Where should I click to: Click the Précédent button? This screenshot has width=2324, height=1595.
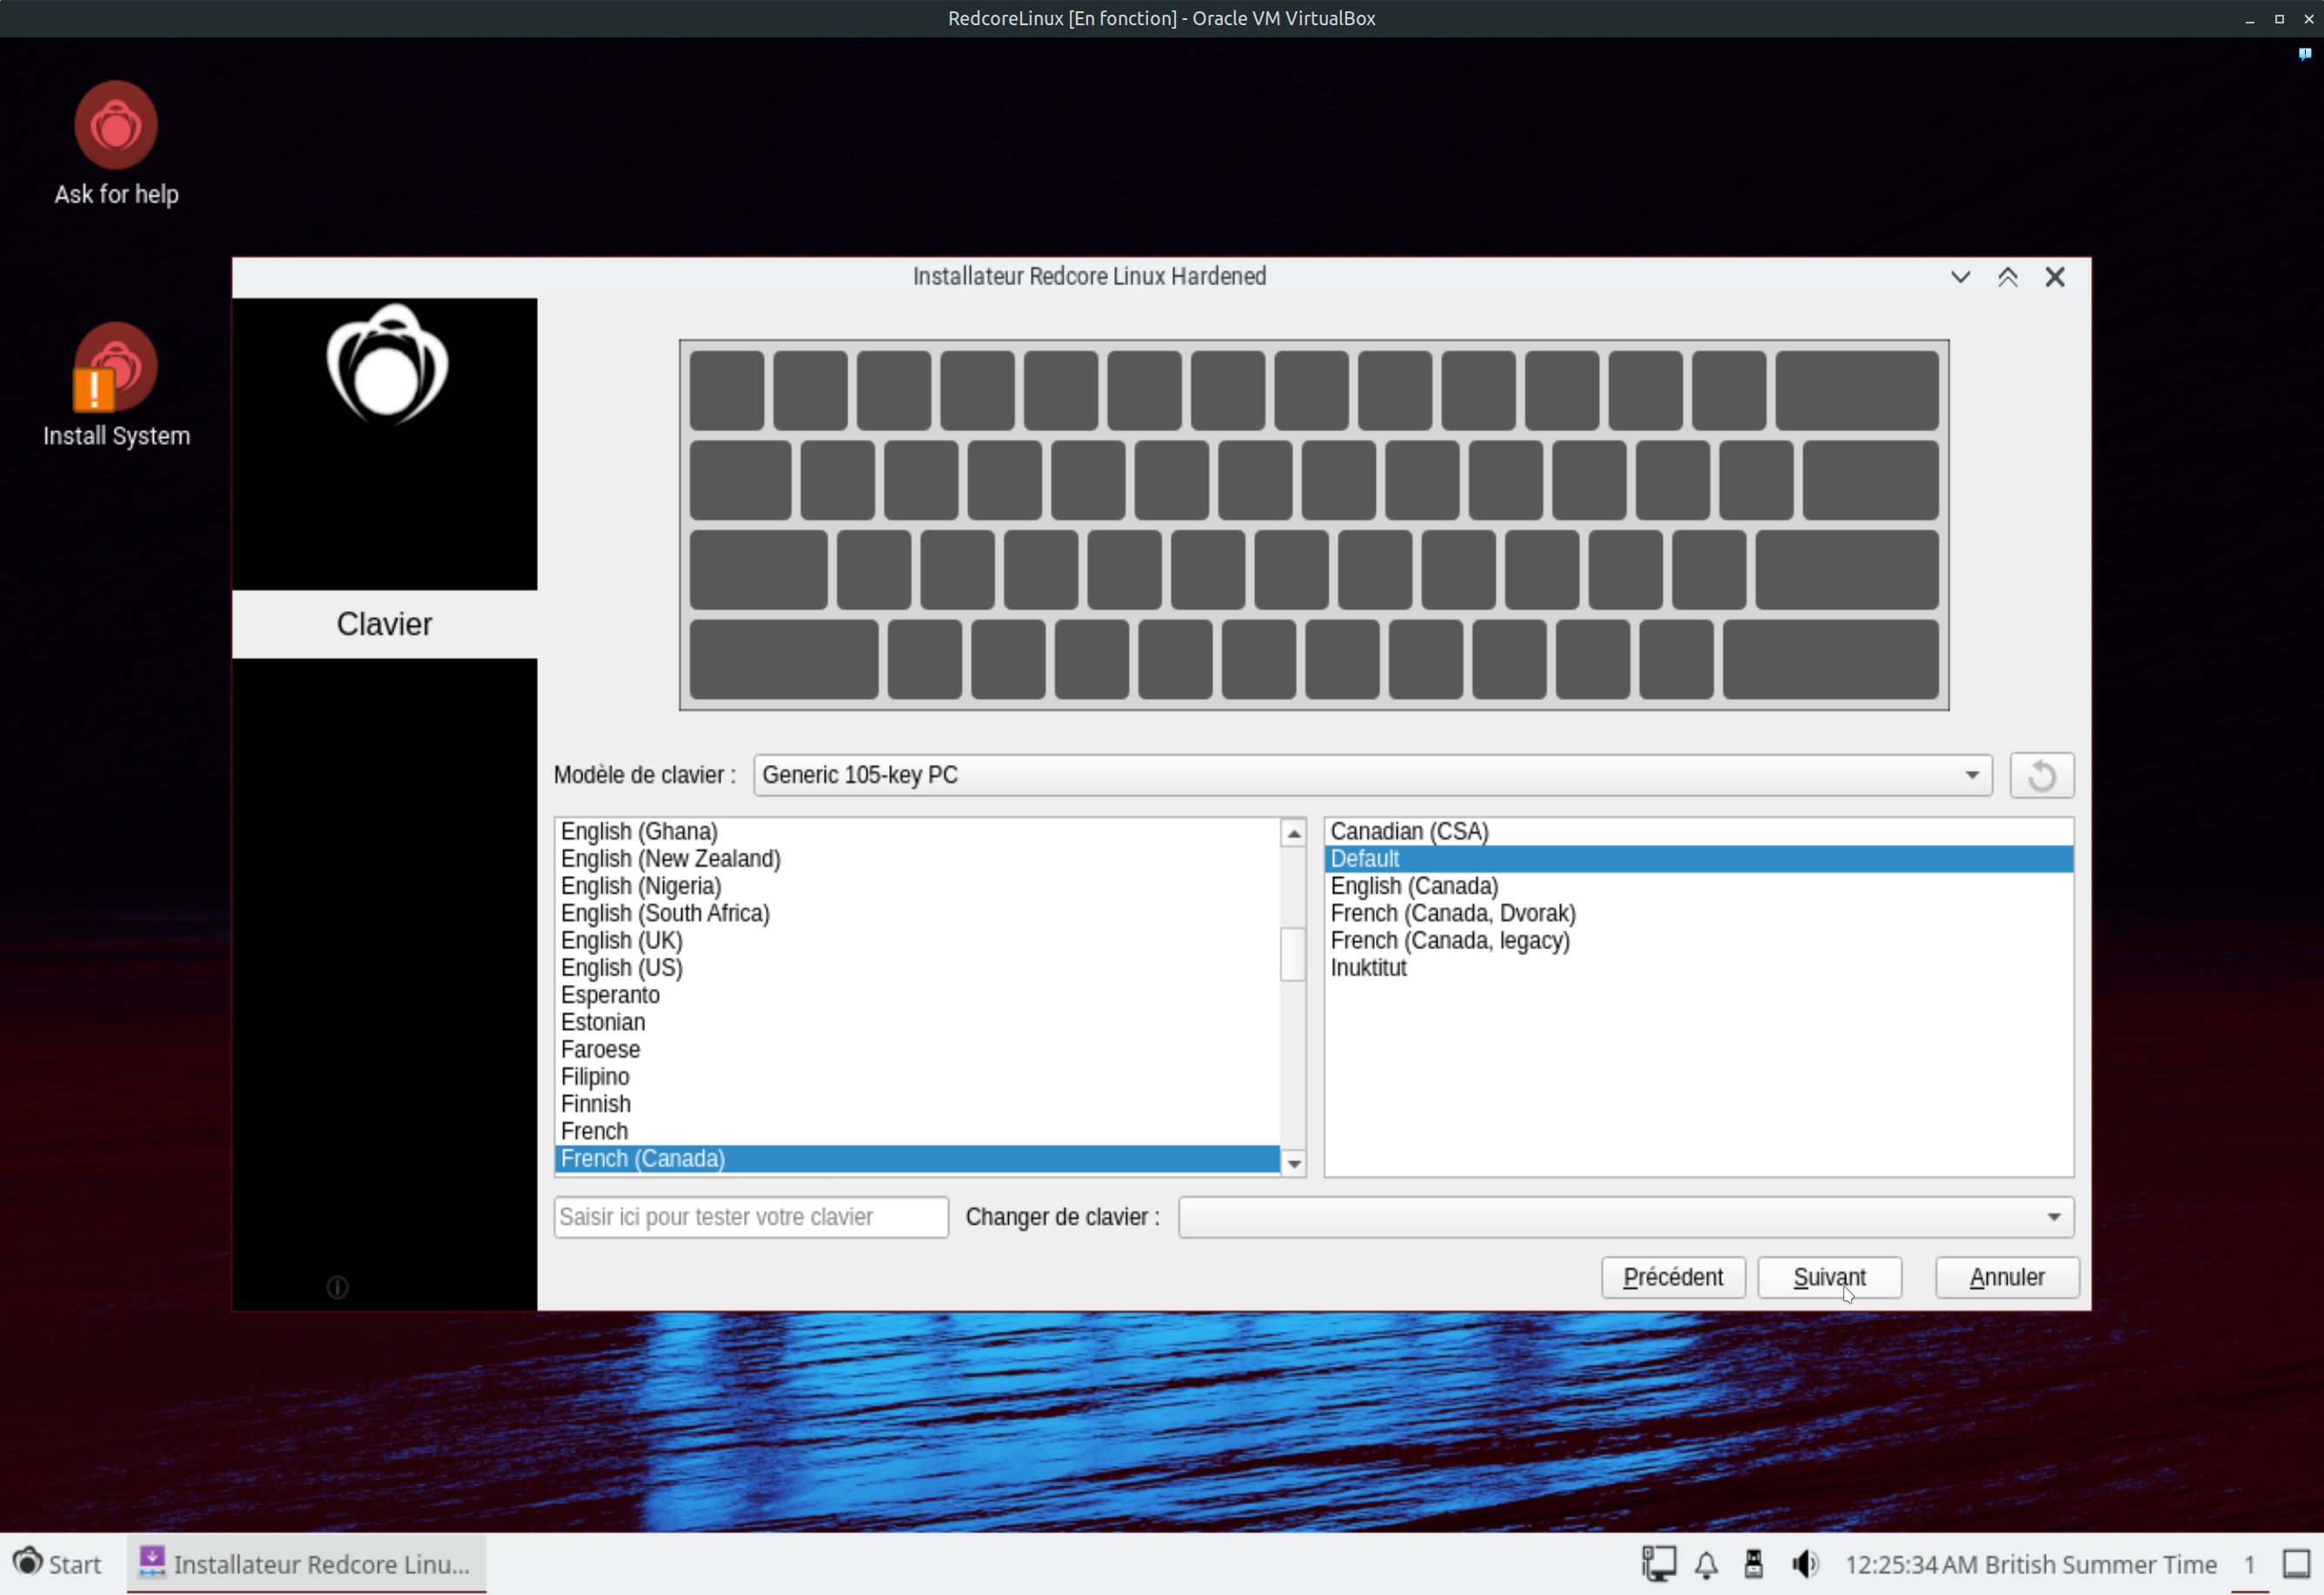[x=1672, y=1278]
